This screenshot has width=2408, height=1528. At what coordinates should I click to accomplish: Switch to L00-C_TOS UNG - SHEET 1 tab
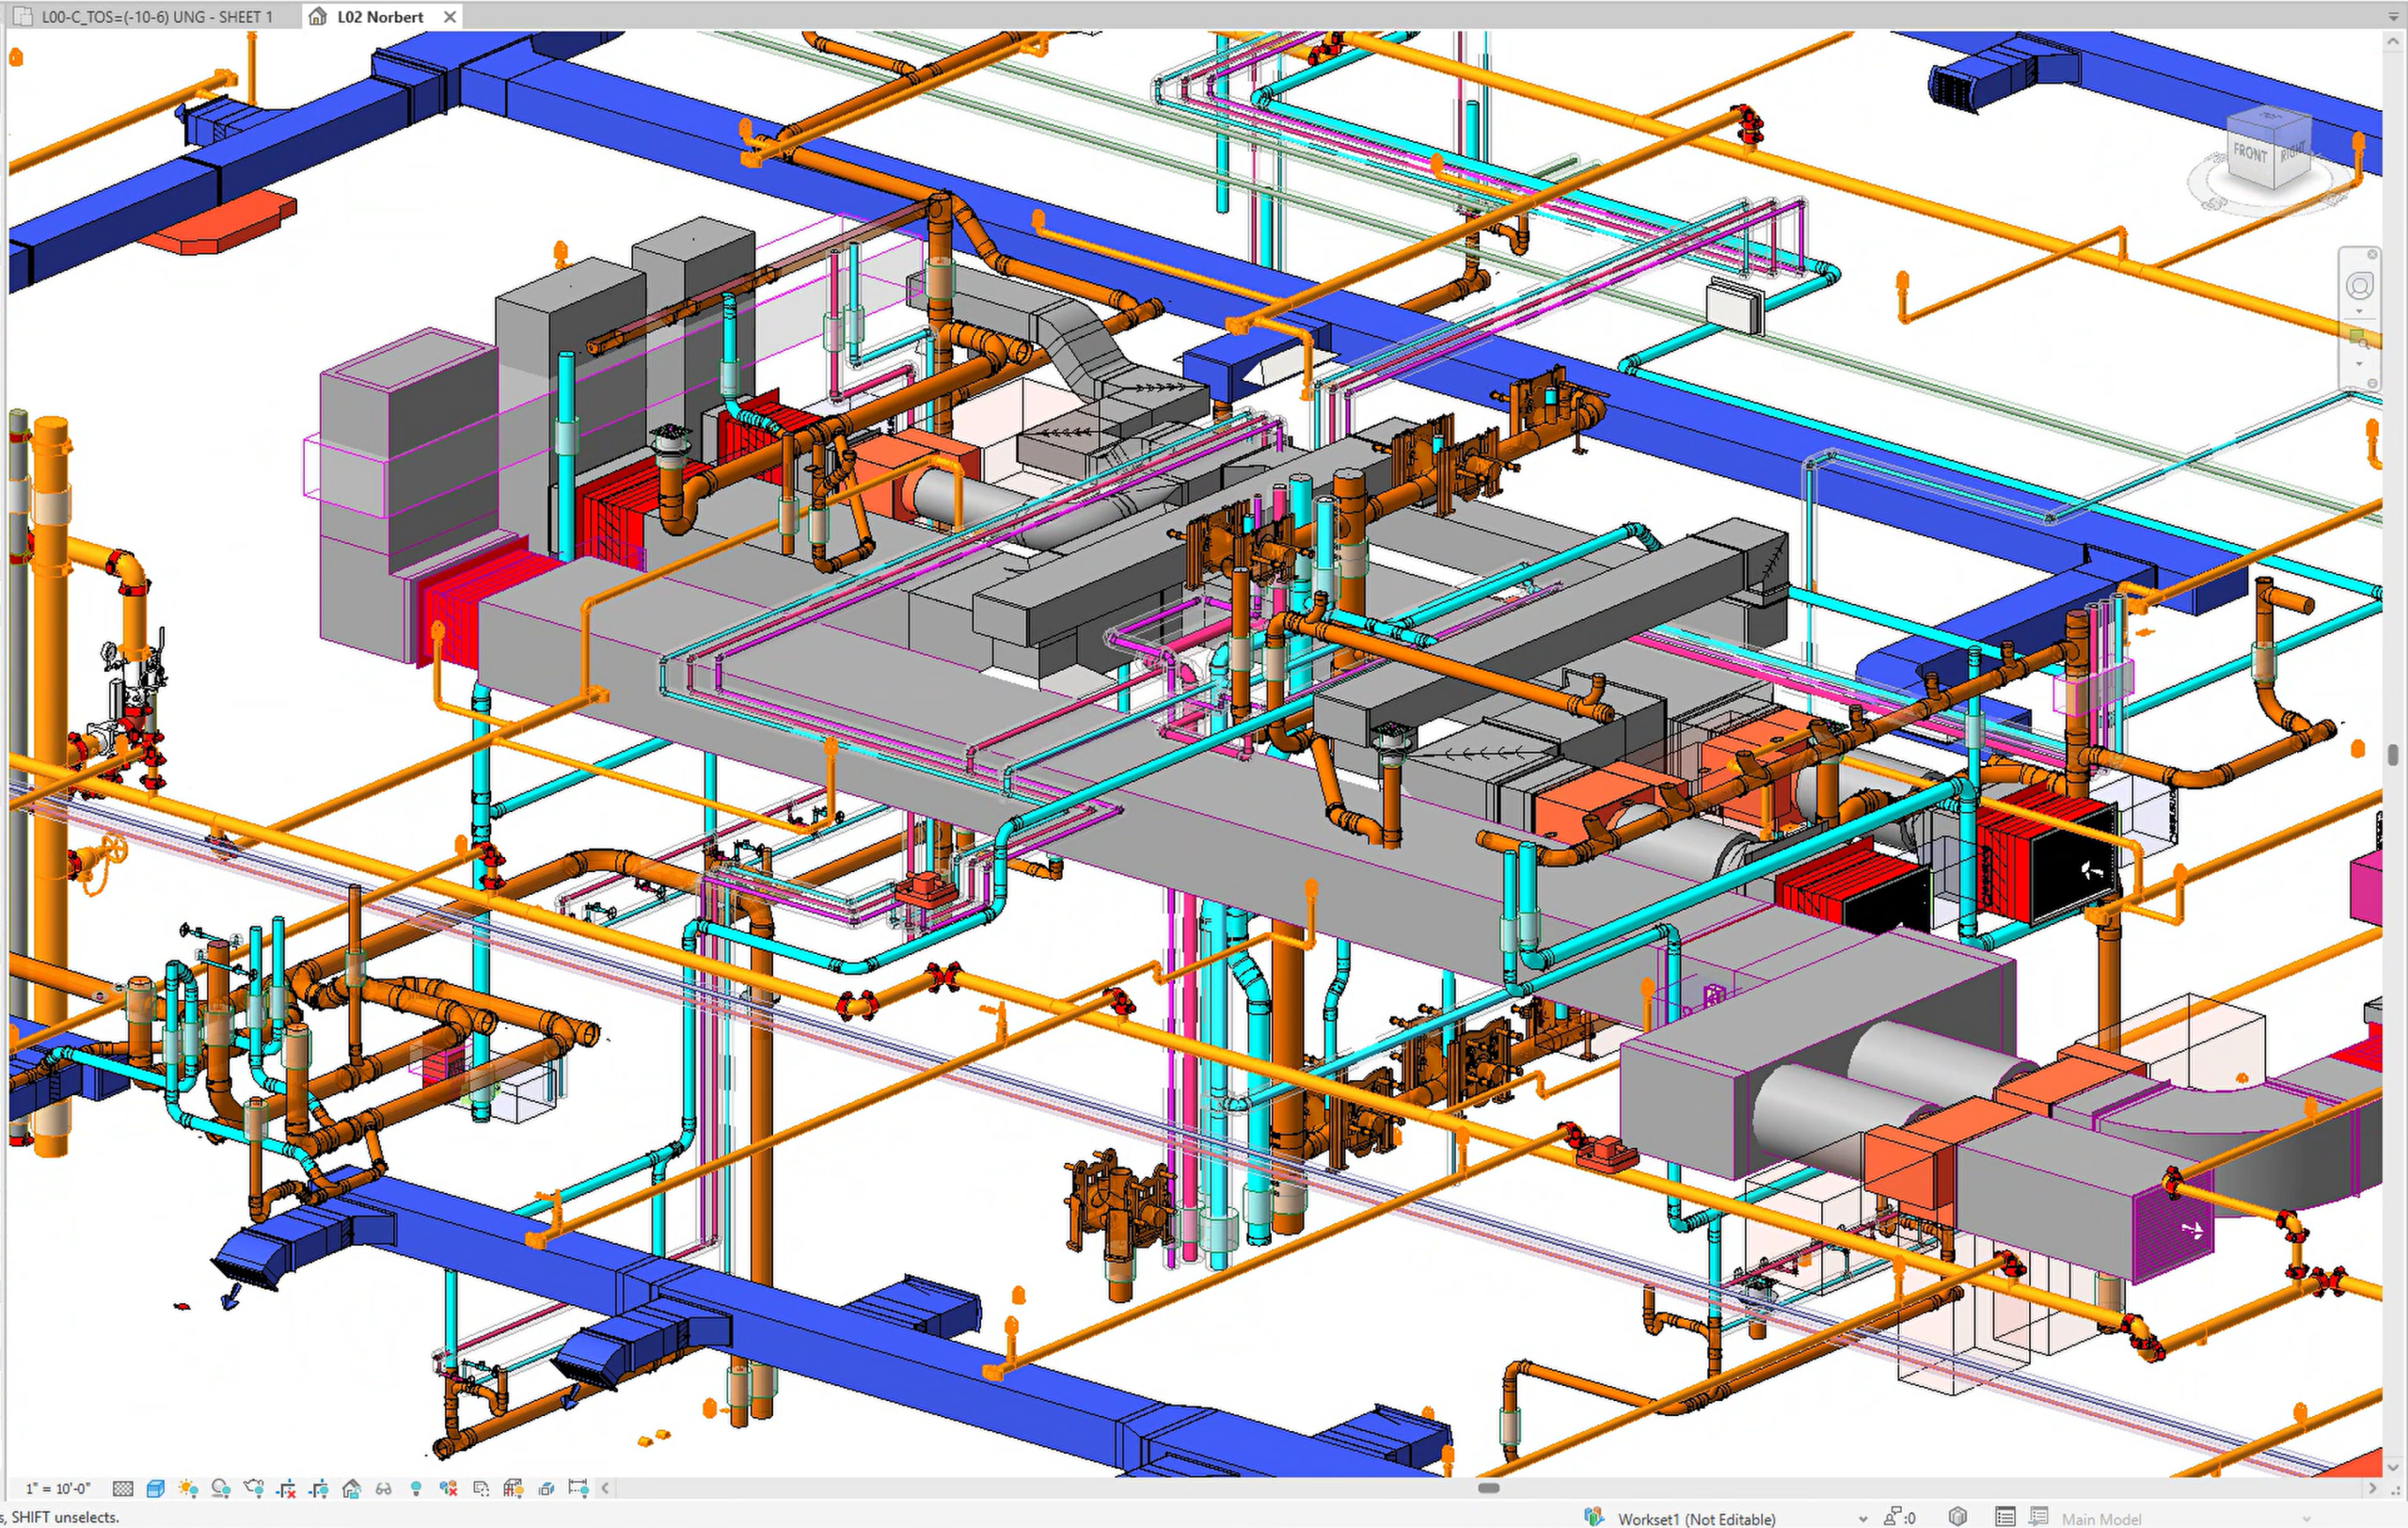click(156, 17)
